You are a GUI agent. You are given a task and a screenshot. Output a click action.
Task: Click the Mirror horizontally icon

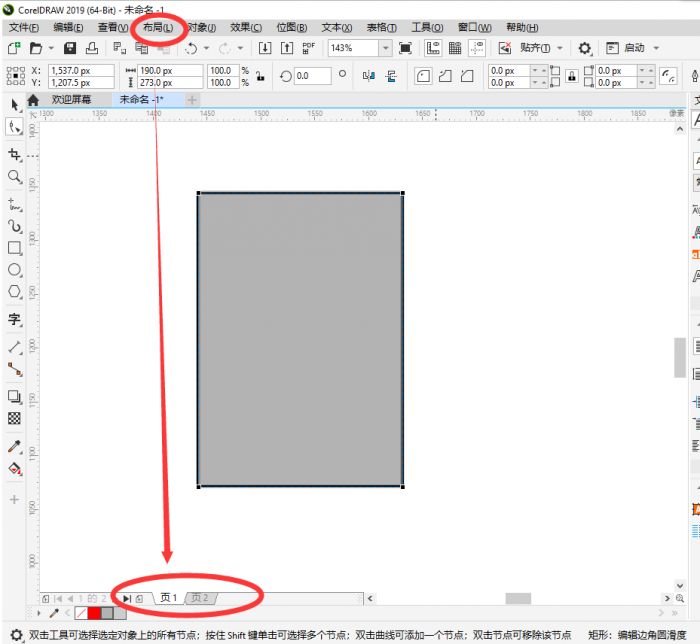tap(369, 76)
